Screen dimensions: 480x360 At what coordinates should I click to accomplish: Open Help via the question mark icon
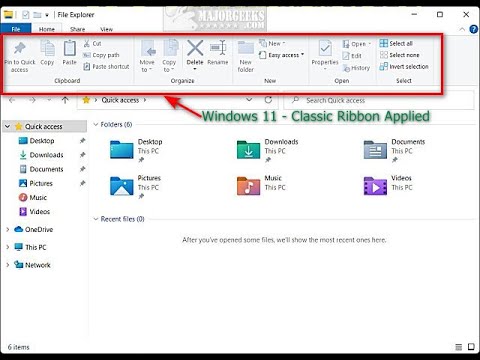pos(473,29)
